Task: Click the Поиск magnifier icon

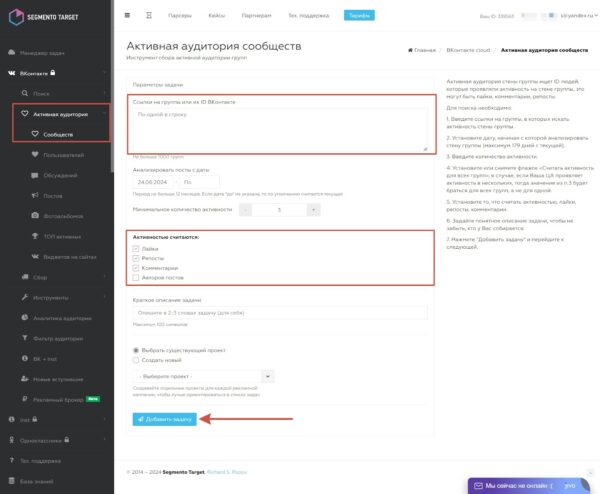Action: pyautogui.click(x=25, y=93)
